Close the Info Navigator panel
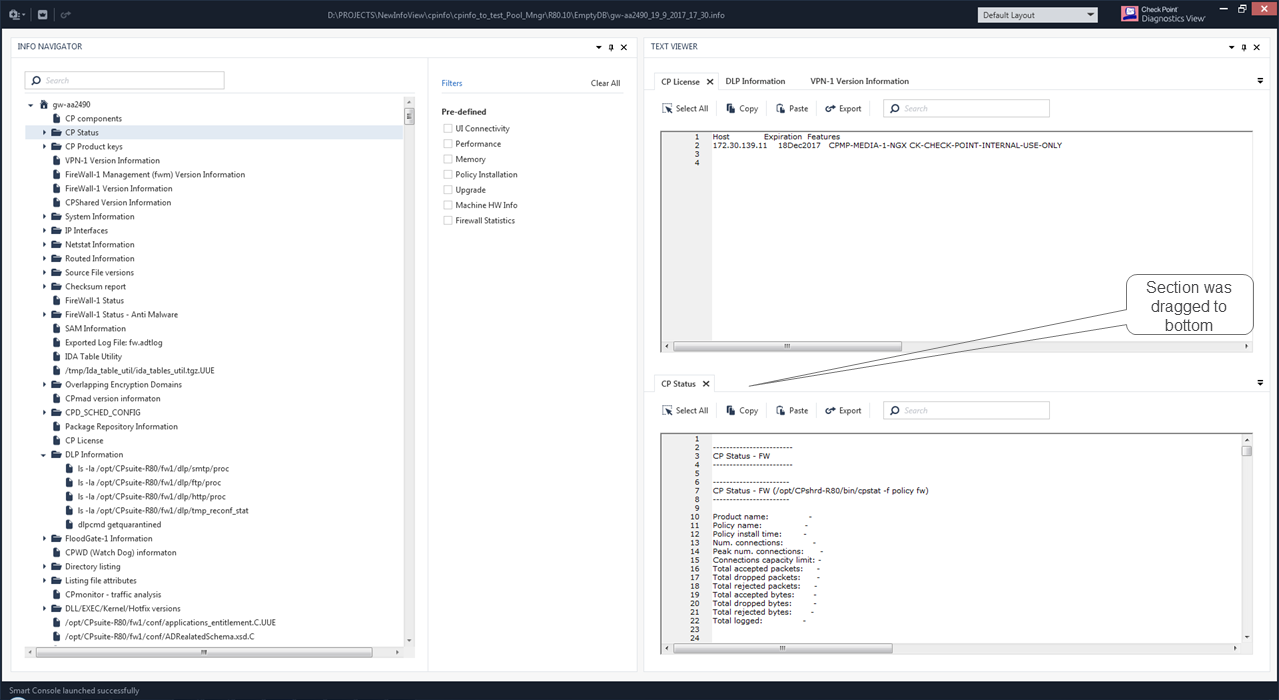 624,47
